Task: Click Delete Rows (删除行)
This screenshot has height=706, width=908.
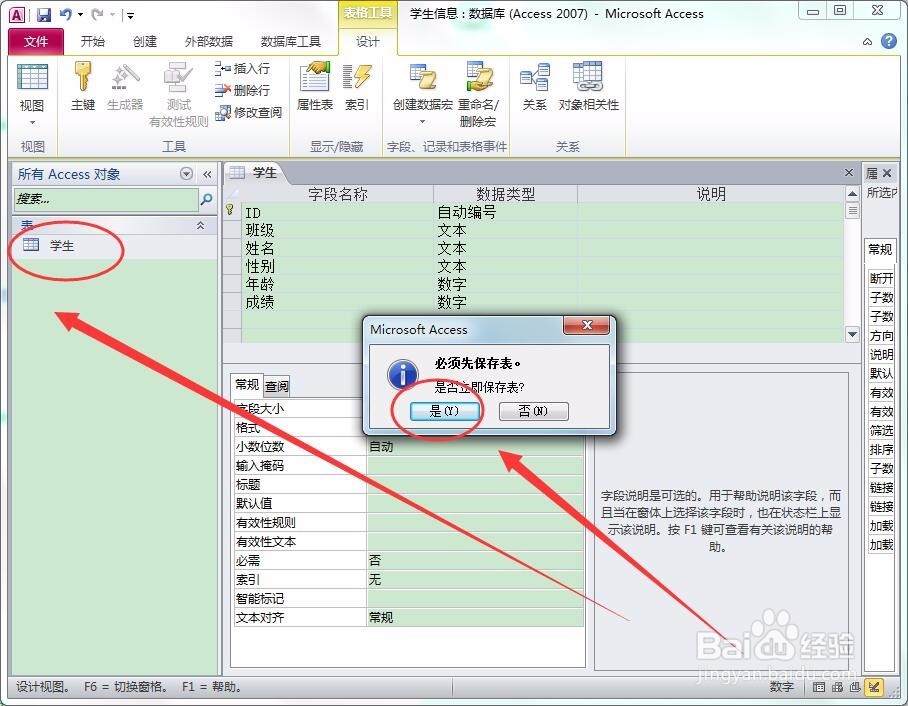Action: tap(242, 90)
